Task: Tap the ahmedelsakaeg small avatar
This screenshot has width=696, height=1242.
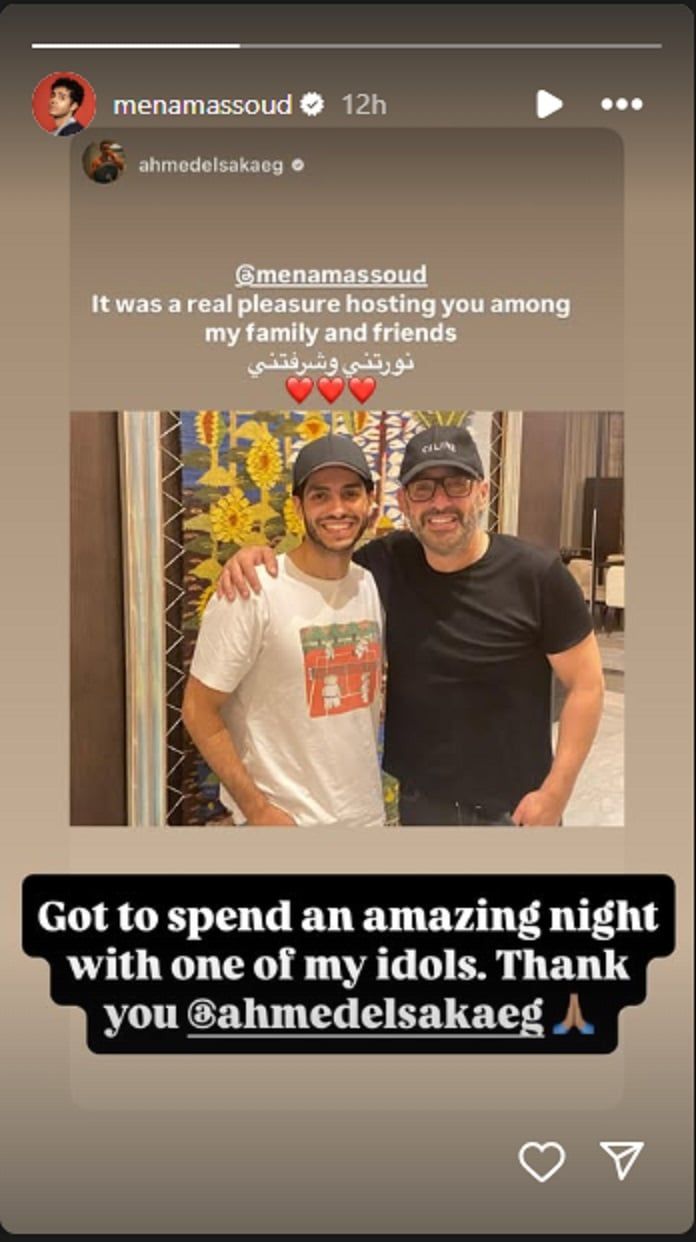Action: [x=104, y=164]
